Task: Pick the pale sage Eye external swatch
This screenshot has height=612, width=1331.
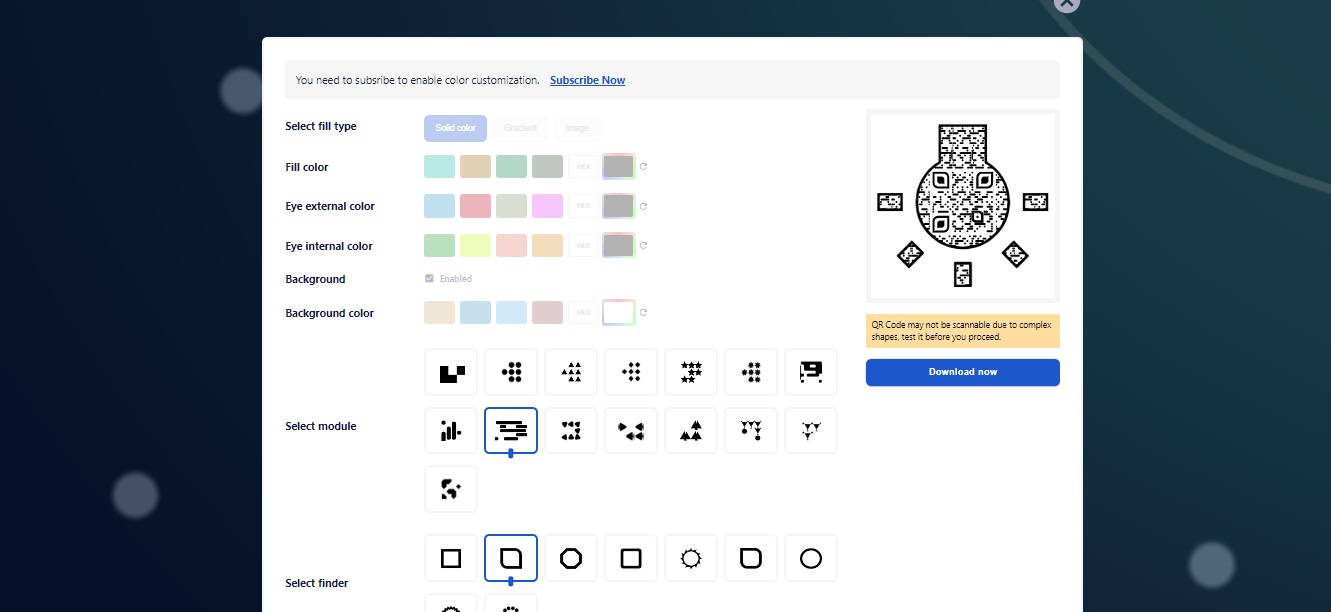Action: point(511,206)
